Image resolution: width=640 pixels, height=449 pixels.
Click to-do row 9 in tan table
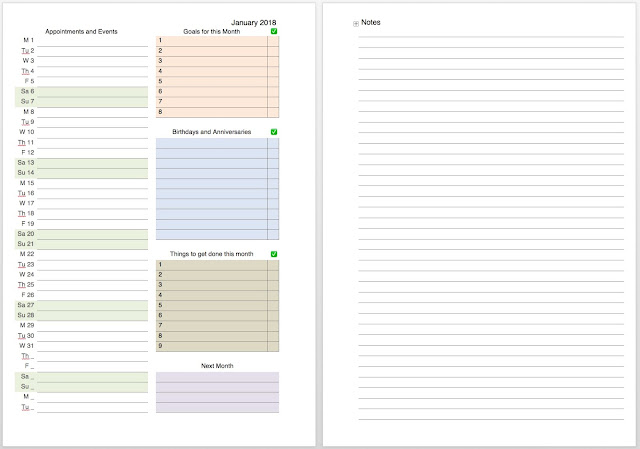(x=218, y=346)
